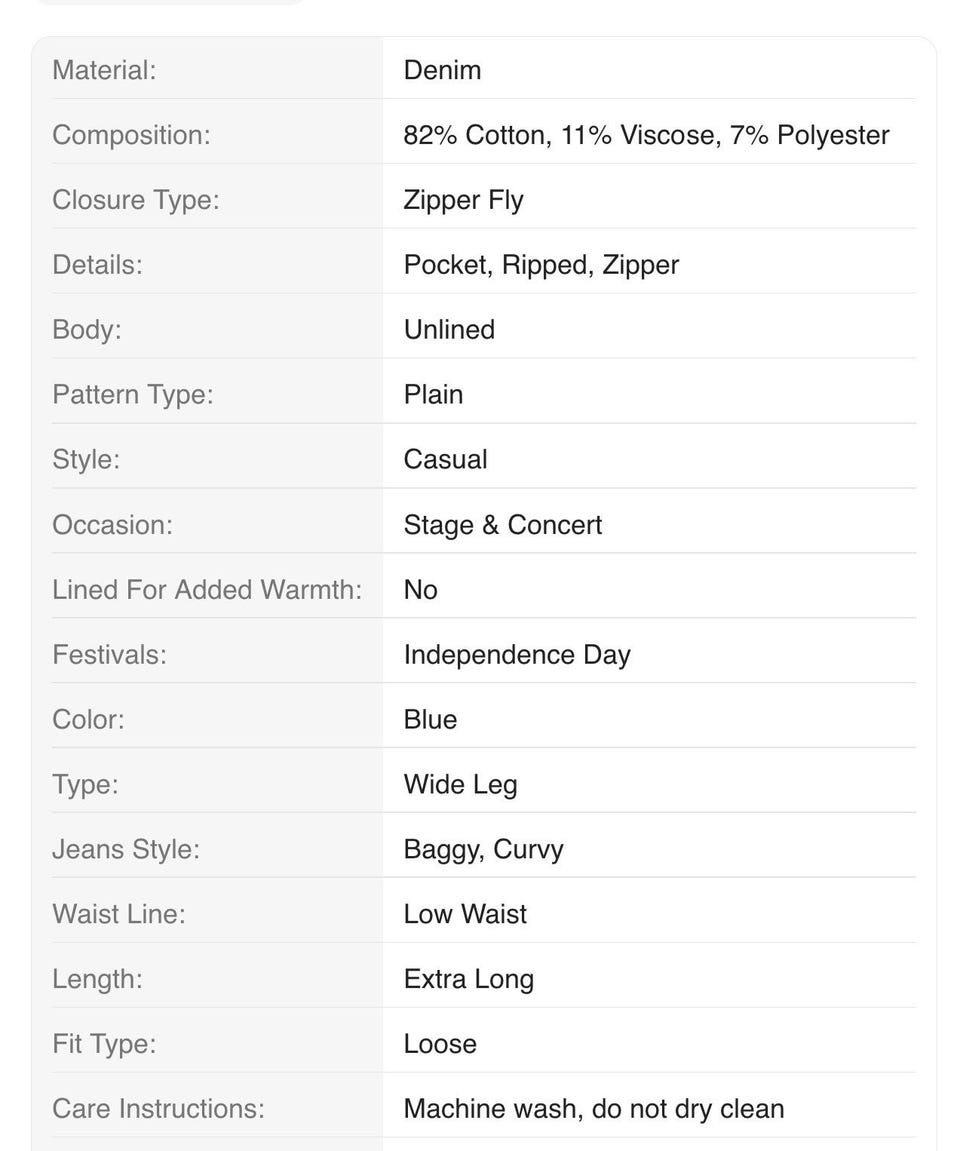Select the Wide Leg type value
960x1151 pixels.
(461, 785)
